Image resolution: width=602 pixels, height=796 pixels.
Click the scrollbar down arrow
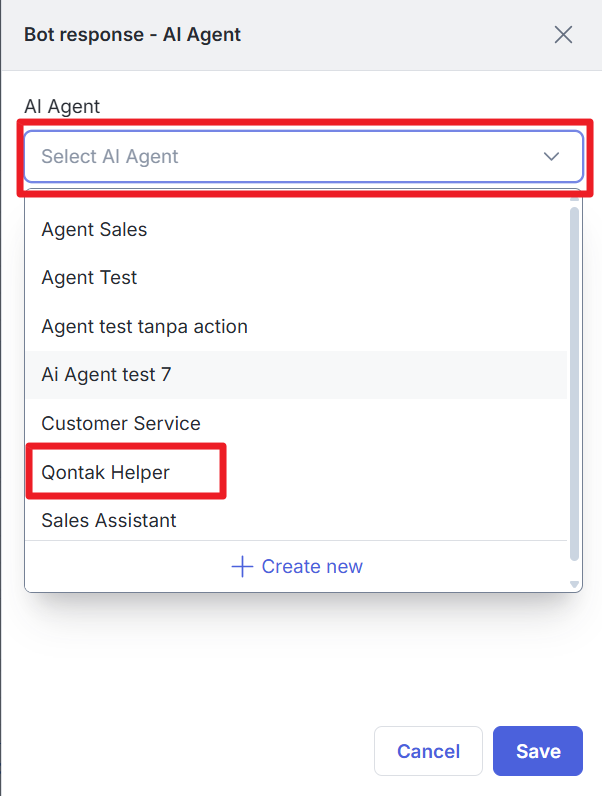point(574,583)
